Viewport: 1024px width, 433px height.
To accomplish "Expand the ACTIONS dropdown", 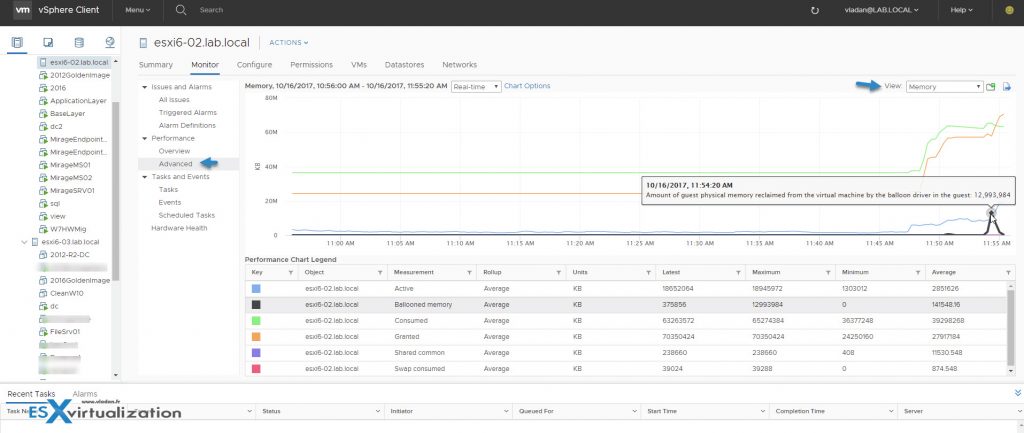I will click(x=289, y=43).
